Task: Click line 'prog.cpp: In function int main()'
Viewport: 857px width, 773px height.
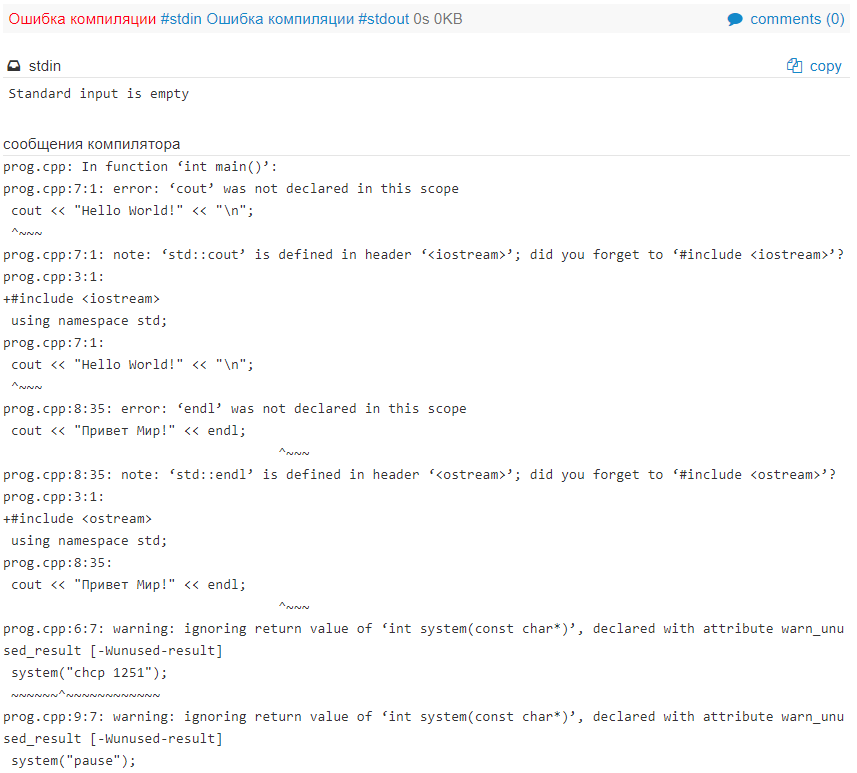Action: click(140, 167)
